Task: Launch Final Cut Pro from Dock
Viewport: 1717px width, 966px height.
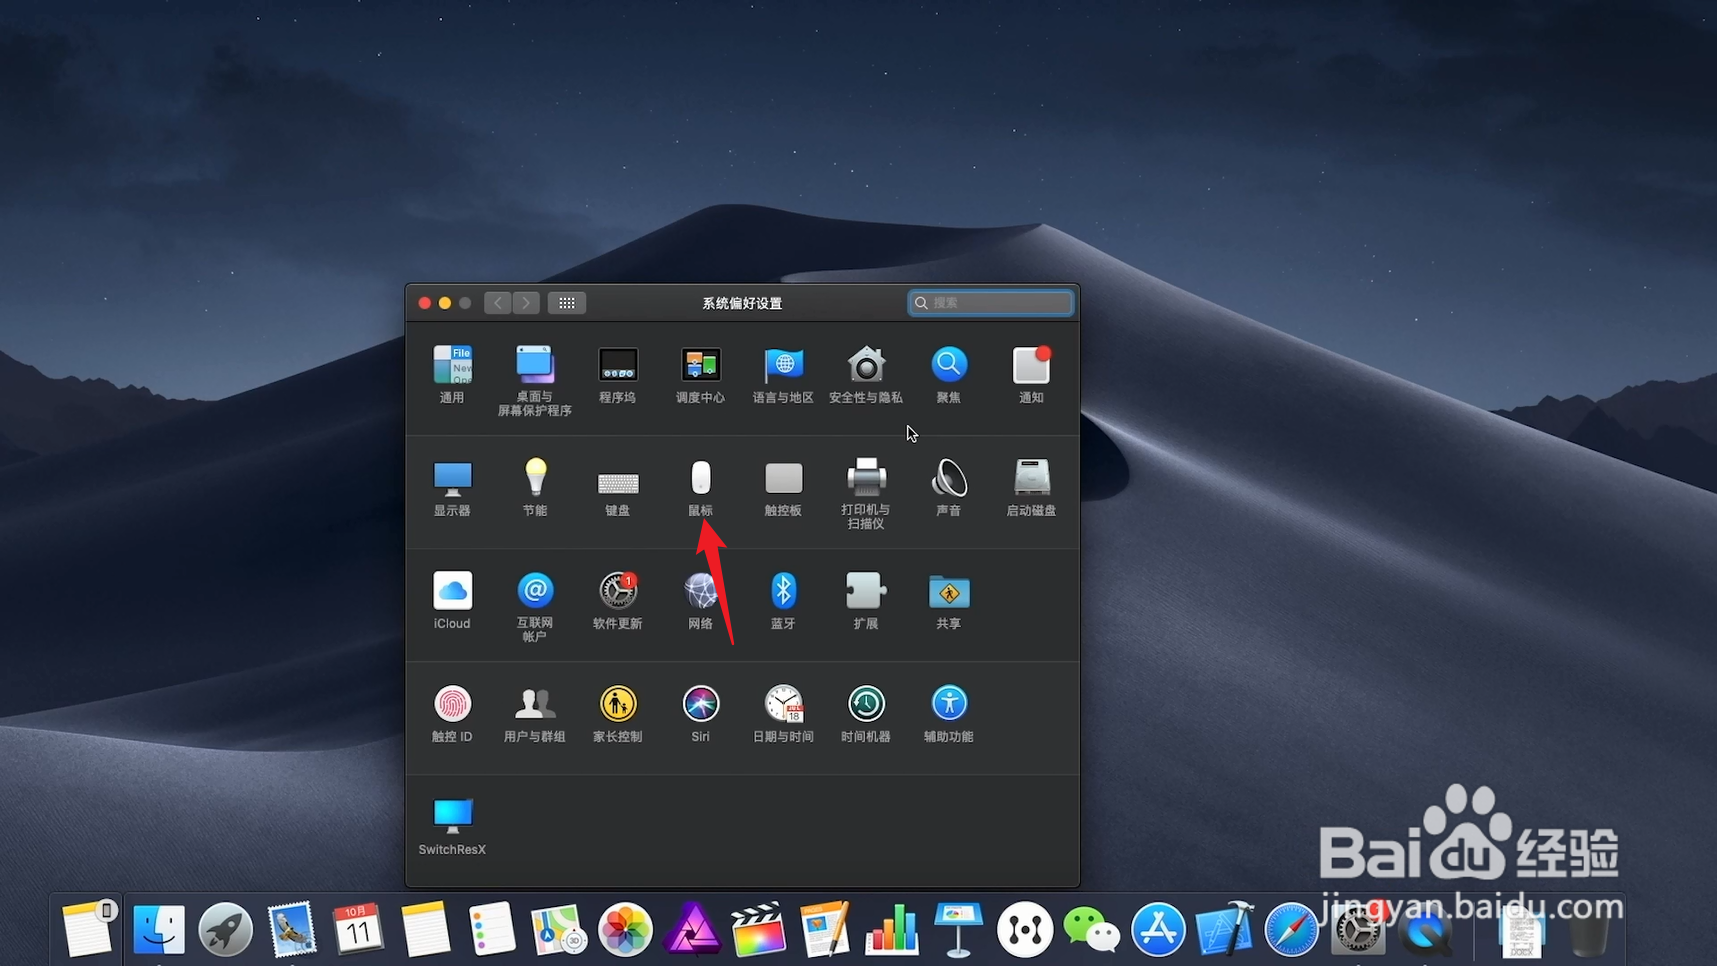Action: point(758,930)
